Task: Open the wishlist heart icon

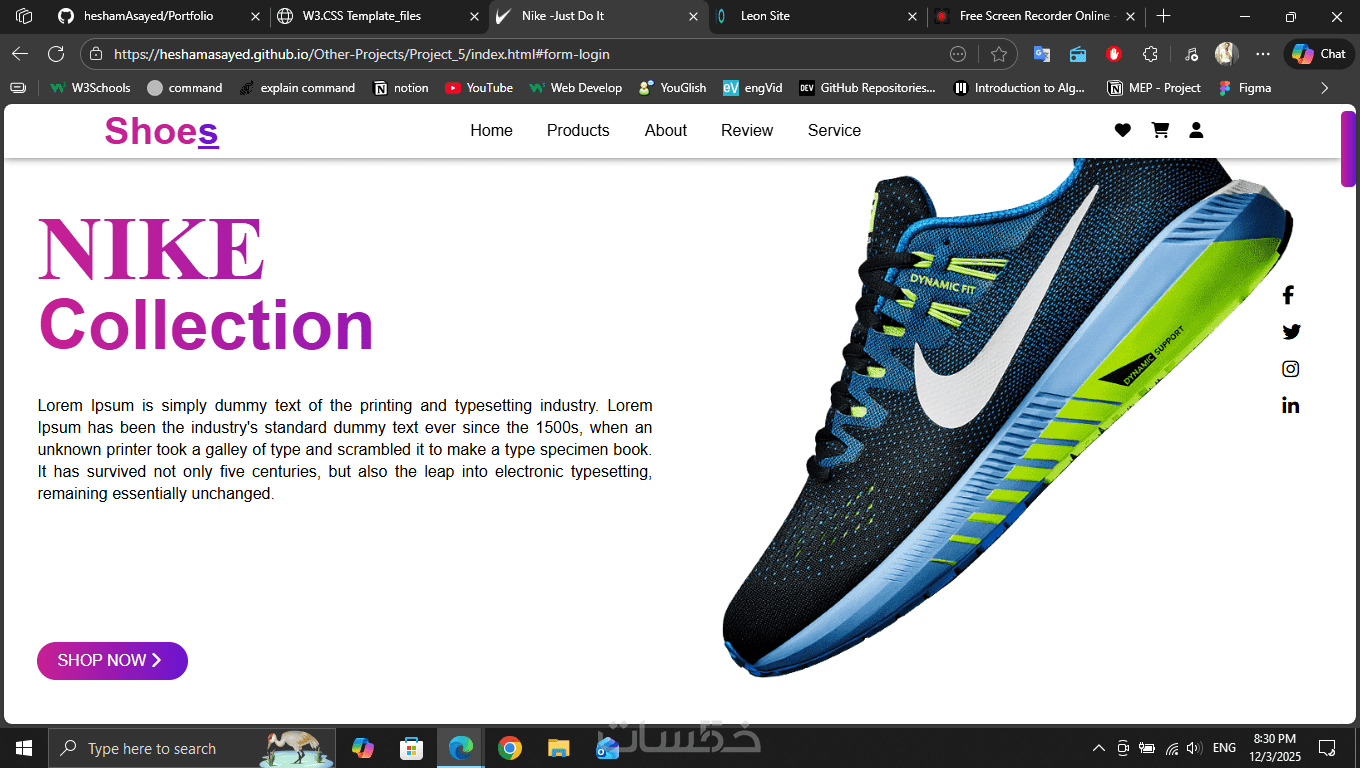Action: pyautogui.click(x=1123, y=130)
